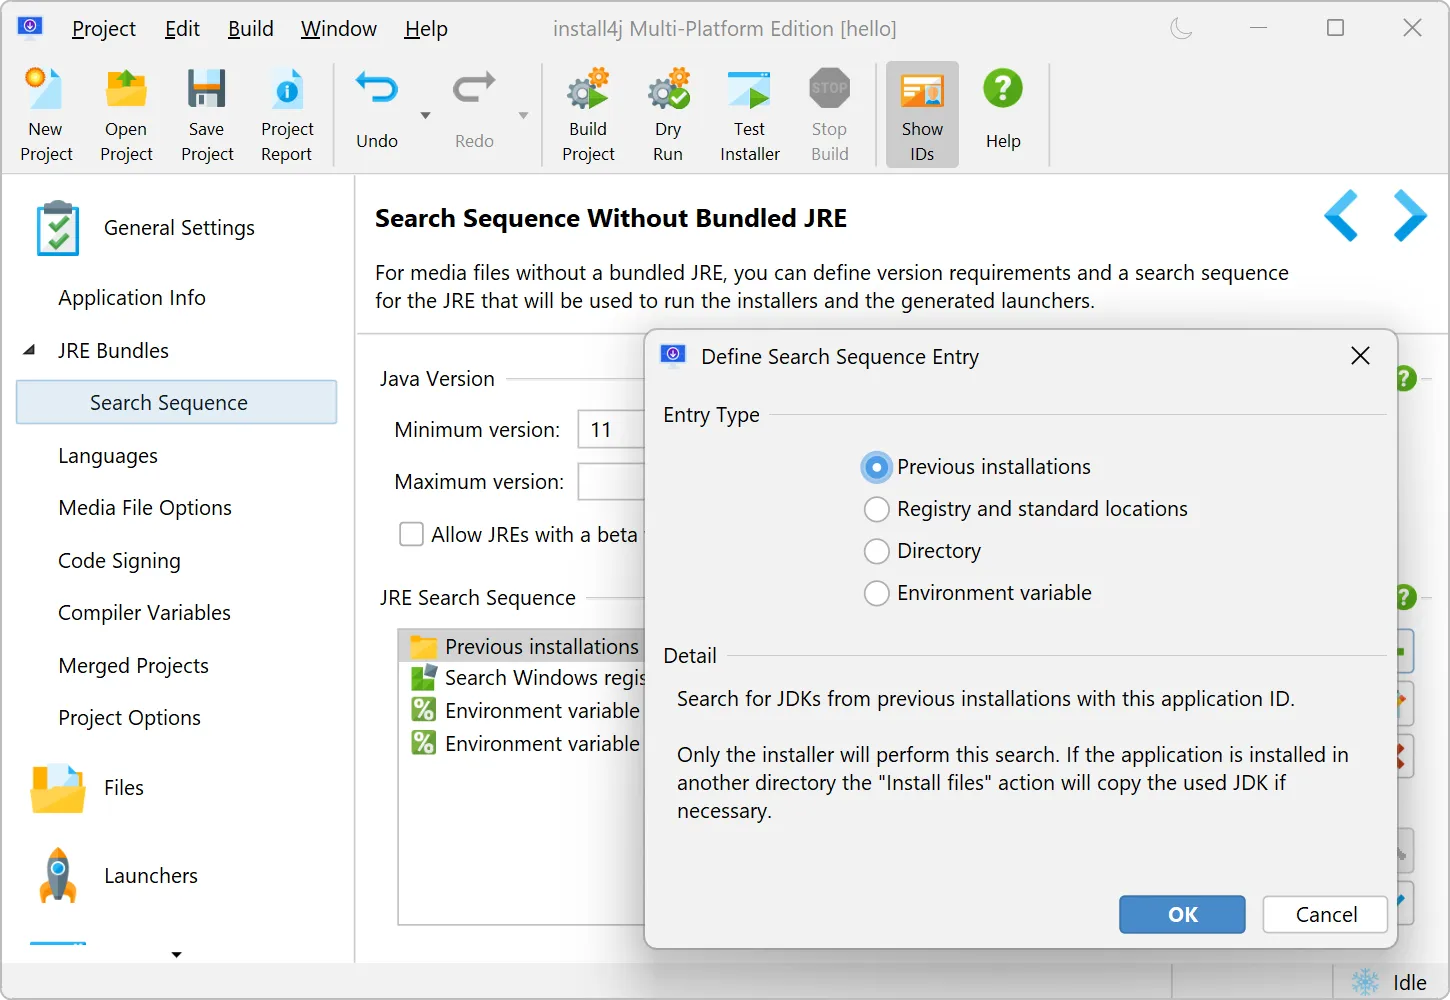Image resolution: width=1450 pixels, height=1000 pixels.
Task: Open the Window menu
Action: [339, 29]
